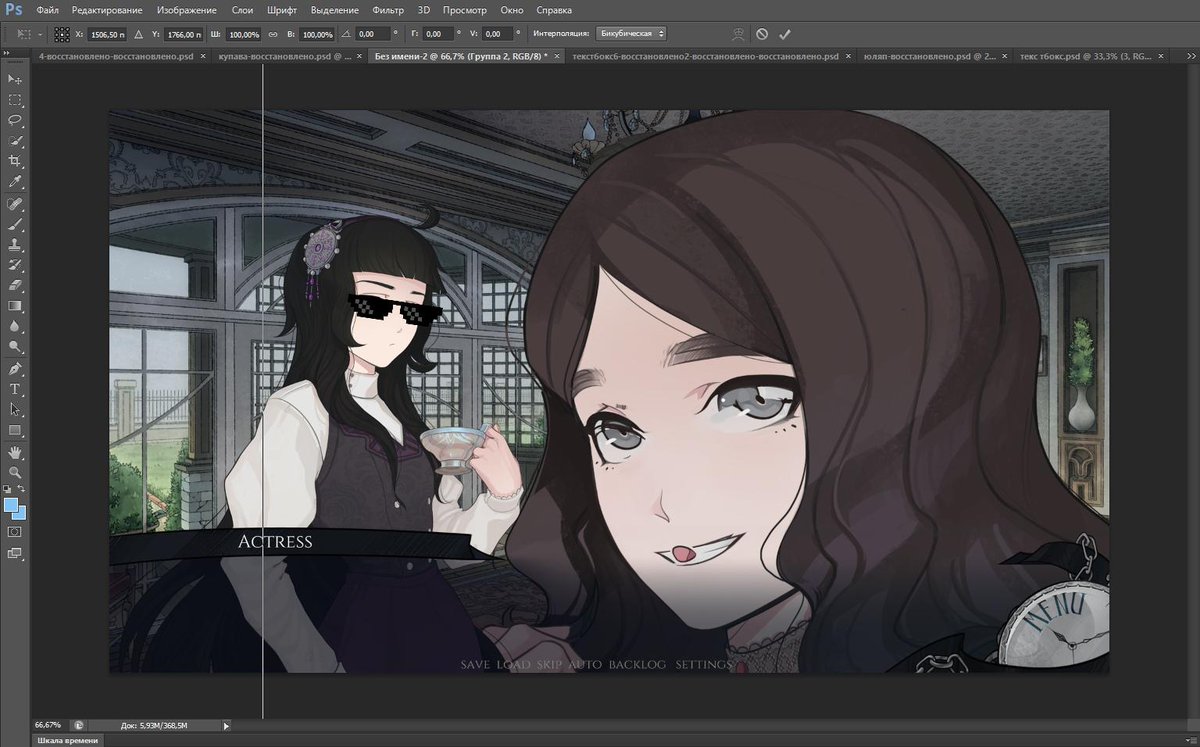The height and width of the screenshot is (747, 1200).
Task: Click the Y position field
Action: pyautogui.click(x=185, y=34)
